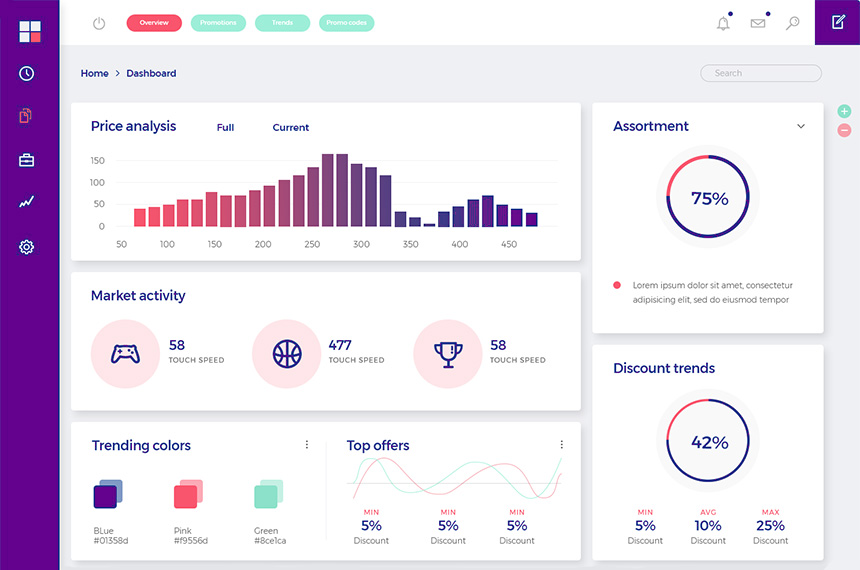Image resolution: width=860 pixels, height=570 pixels.
Task: Open Trending colors three-dot menu
Action: (307, 444)
